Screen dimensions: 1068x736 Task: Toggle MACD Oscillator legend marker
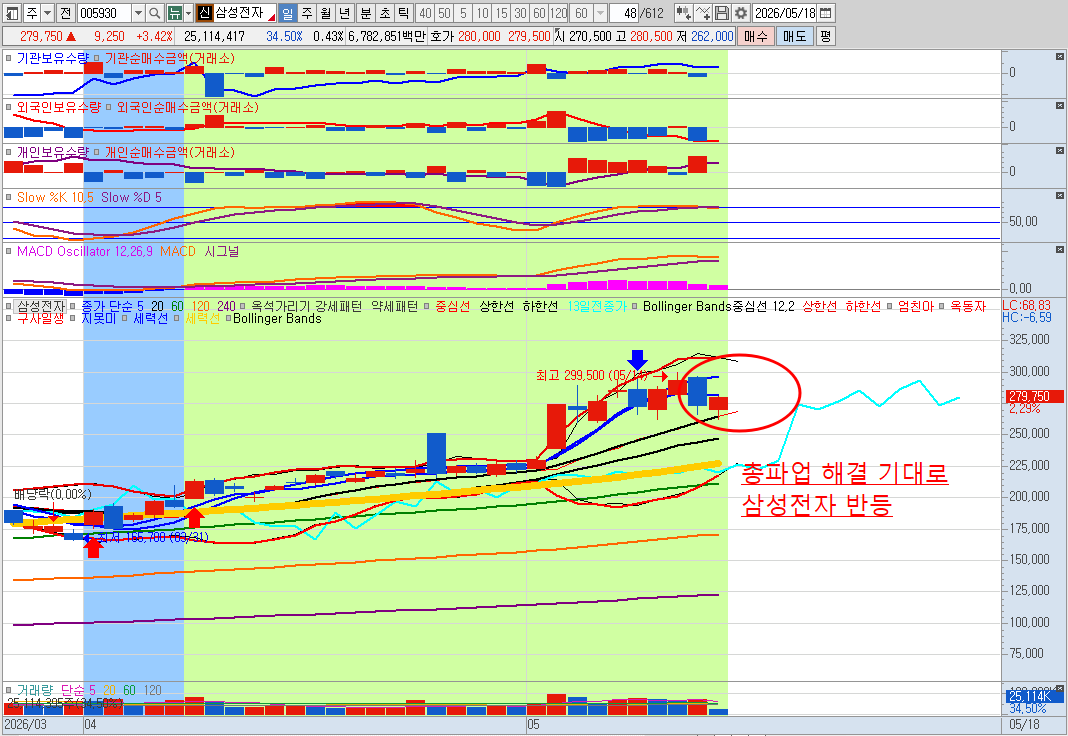[x=9, y=251]
